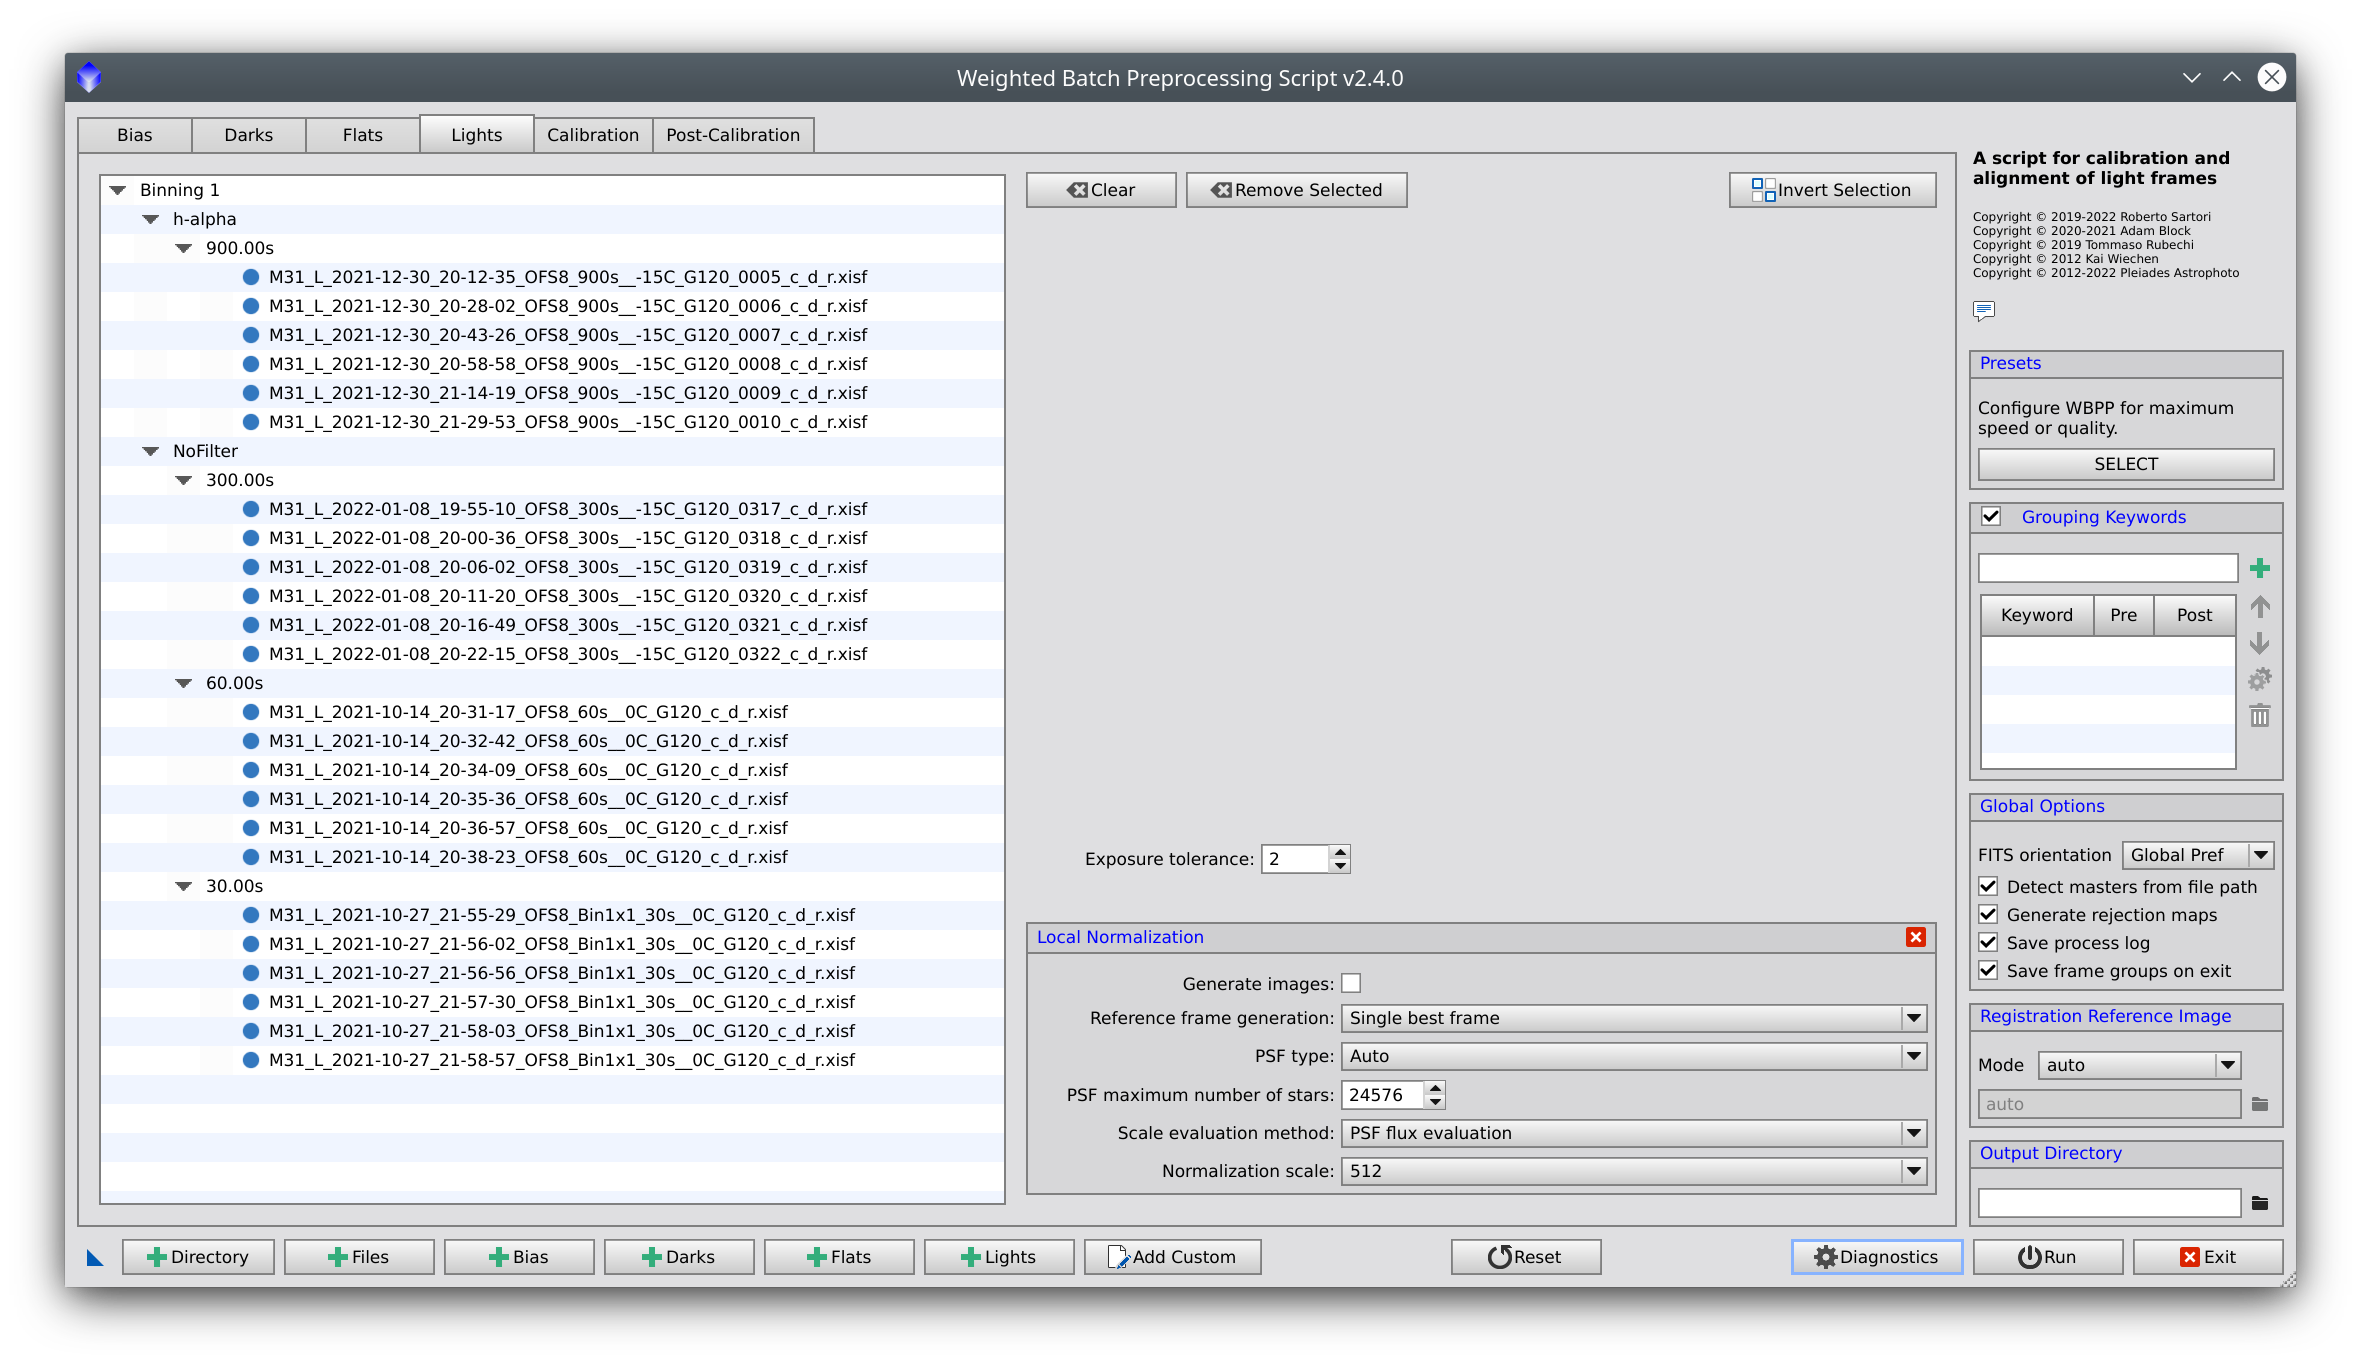The height and width of the screenshot is (1364, 2361).
Task: Click the Clear button to remove files
Action: [1101, 188]
